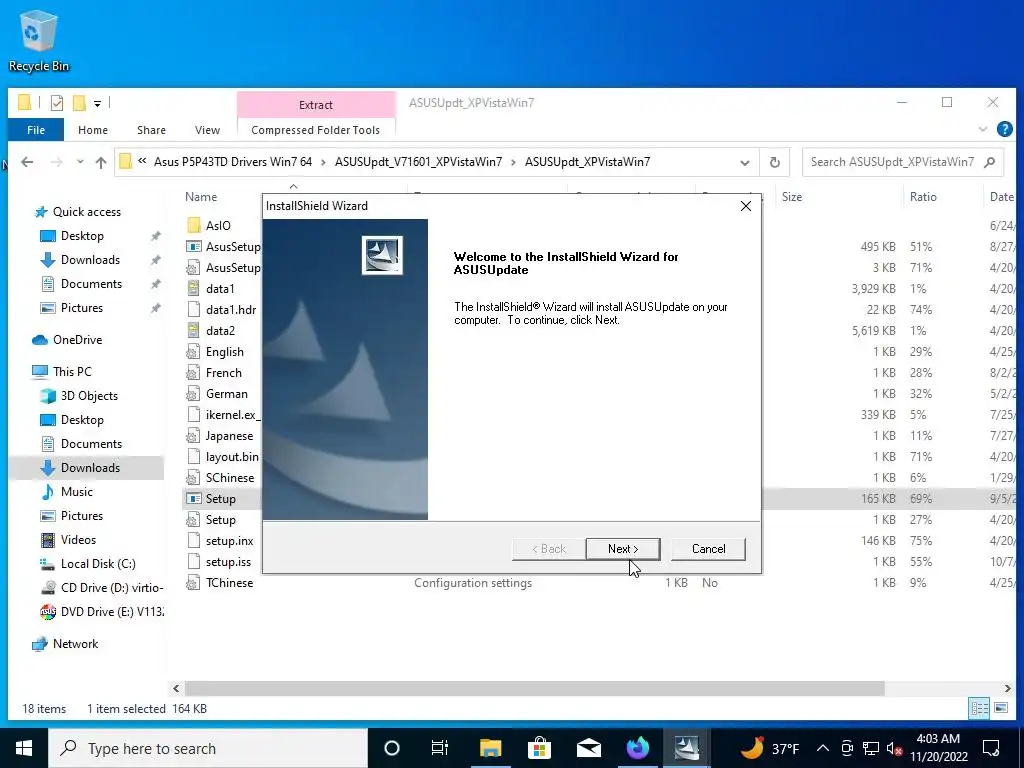
Task: Open Firefox from taskbar
Action: (637, 748)
